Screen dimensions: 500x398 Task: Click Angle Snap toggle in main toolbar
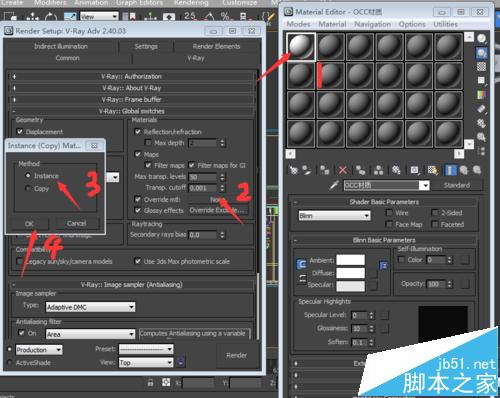point(210,16)
